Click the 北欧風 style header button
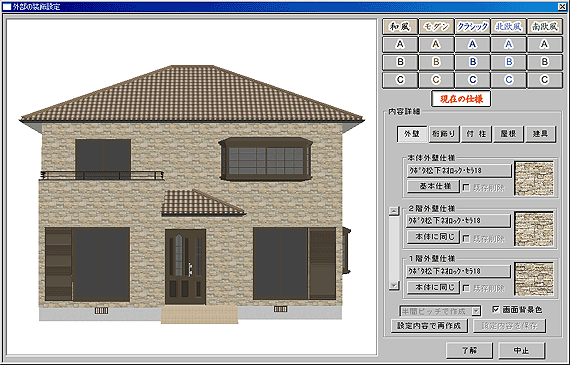 click(508, 27)
